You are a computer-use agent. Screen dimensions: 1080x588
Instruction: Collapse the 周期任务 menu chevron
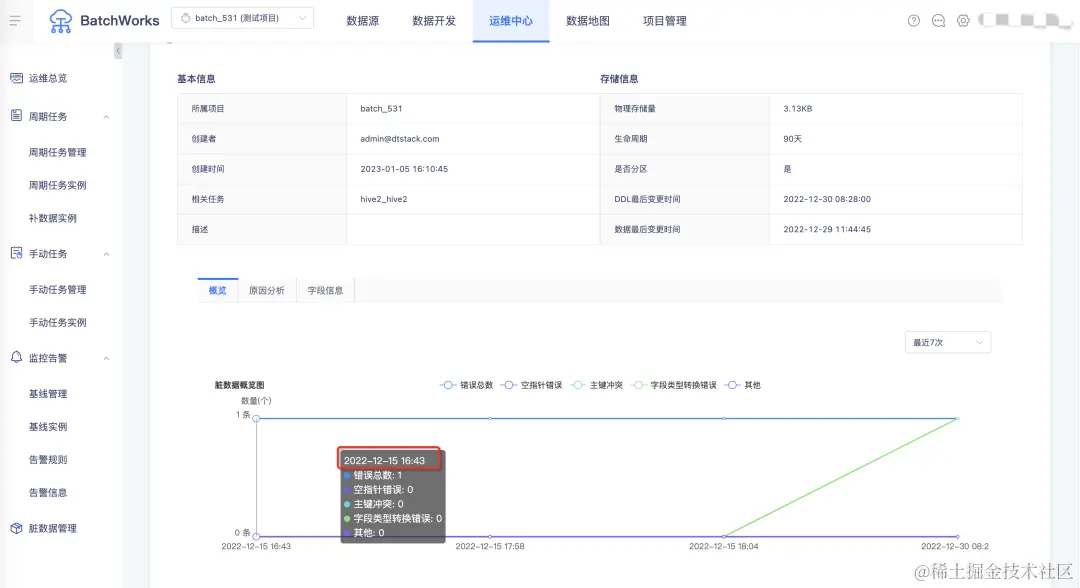[107, 117]
